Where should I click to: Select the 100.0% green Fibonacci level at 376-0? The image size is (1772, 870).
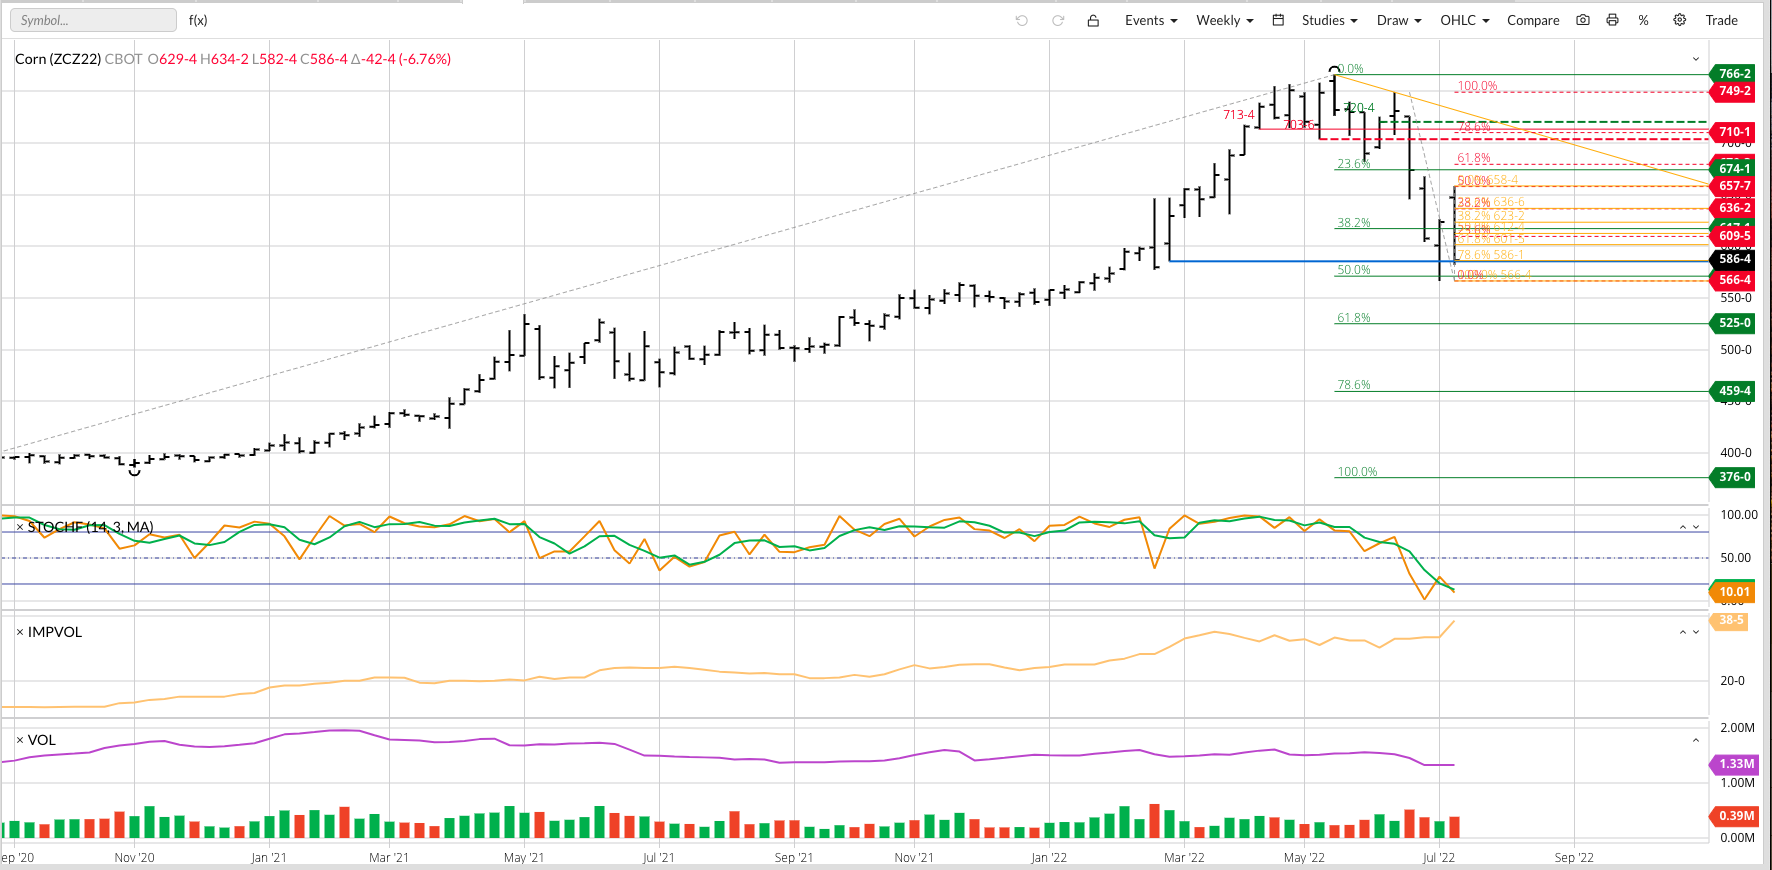coord(1357,472)
